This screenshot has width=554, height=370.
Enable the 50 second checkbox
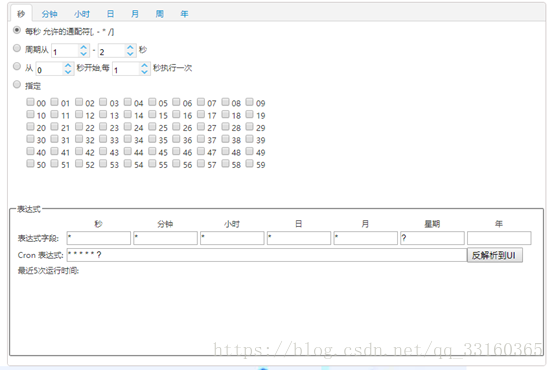(x=30, y=163)
